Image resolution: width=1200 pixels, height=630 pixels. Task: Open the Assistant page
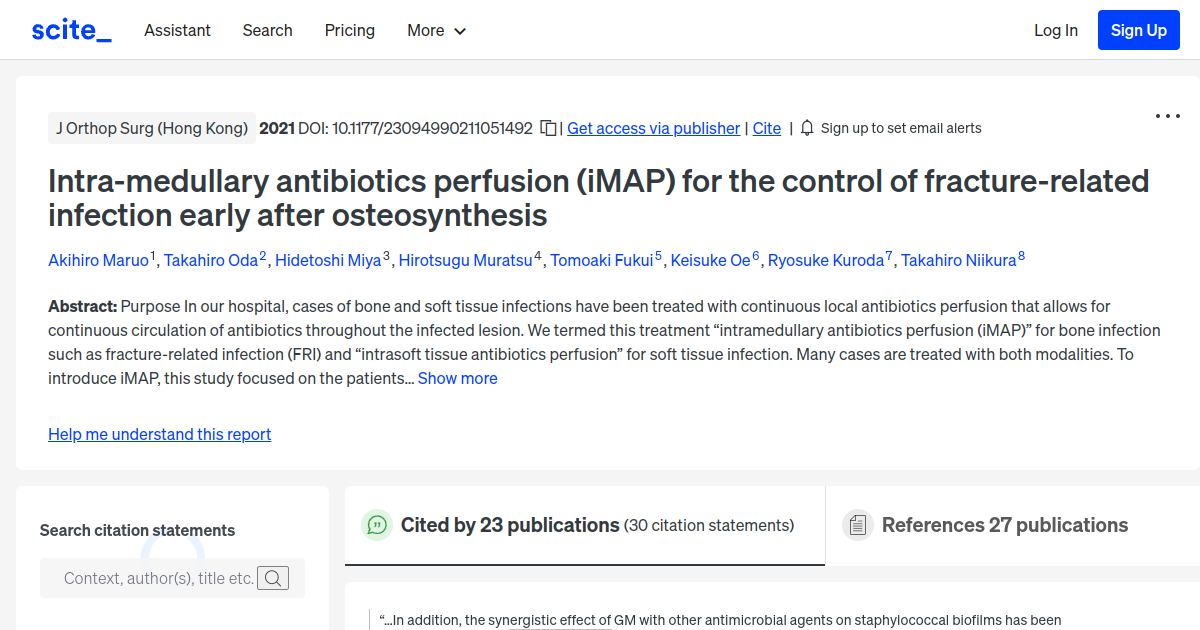(x=177, y=30)
